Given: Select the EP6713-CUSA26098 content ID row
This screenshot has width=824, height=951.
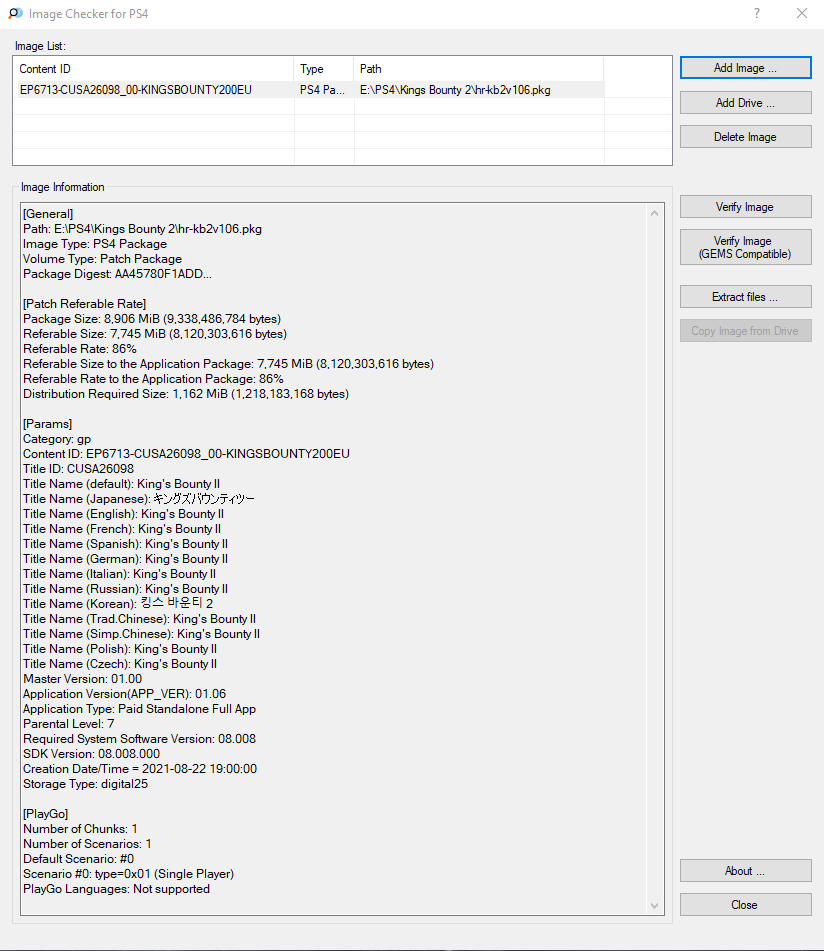Looking at the screenshot, I should (x=136, y=90).
